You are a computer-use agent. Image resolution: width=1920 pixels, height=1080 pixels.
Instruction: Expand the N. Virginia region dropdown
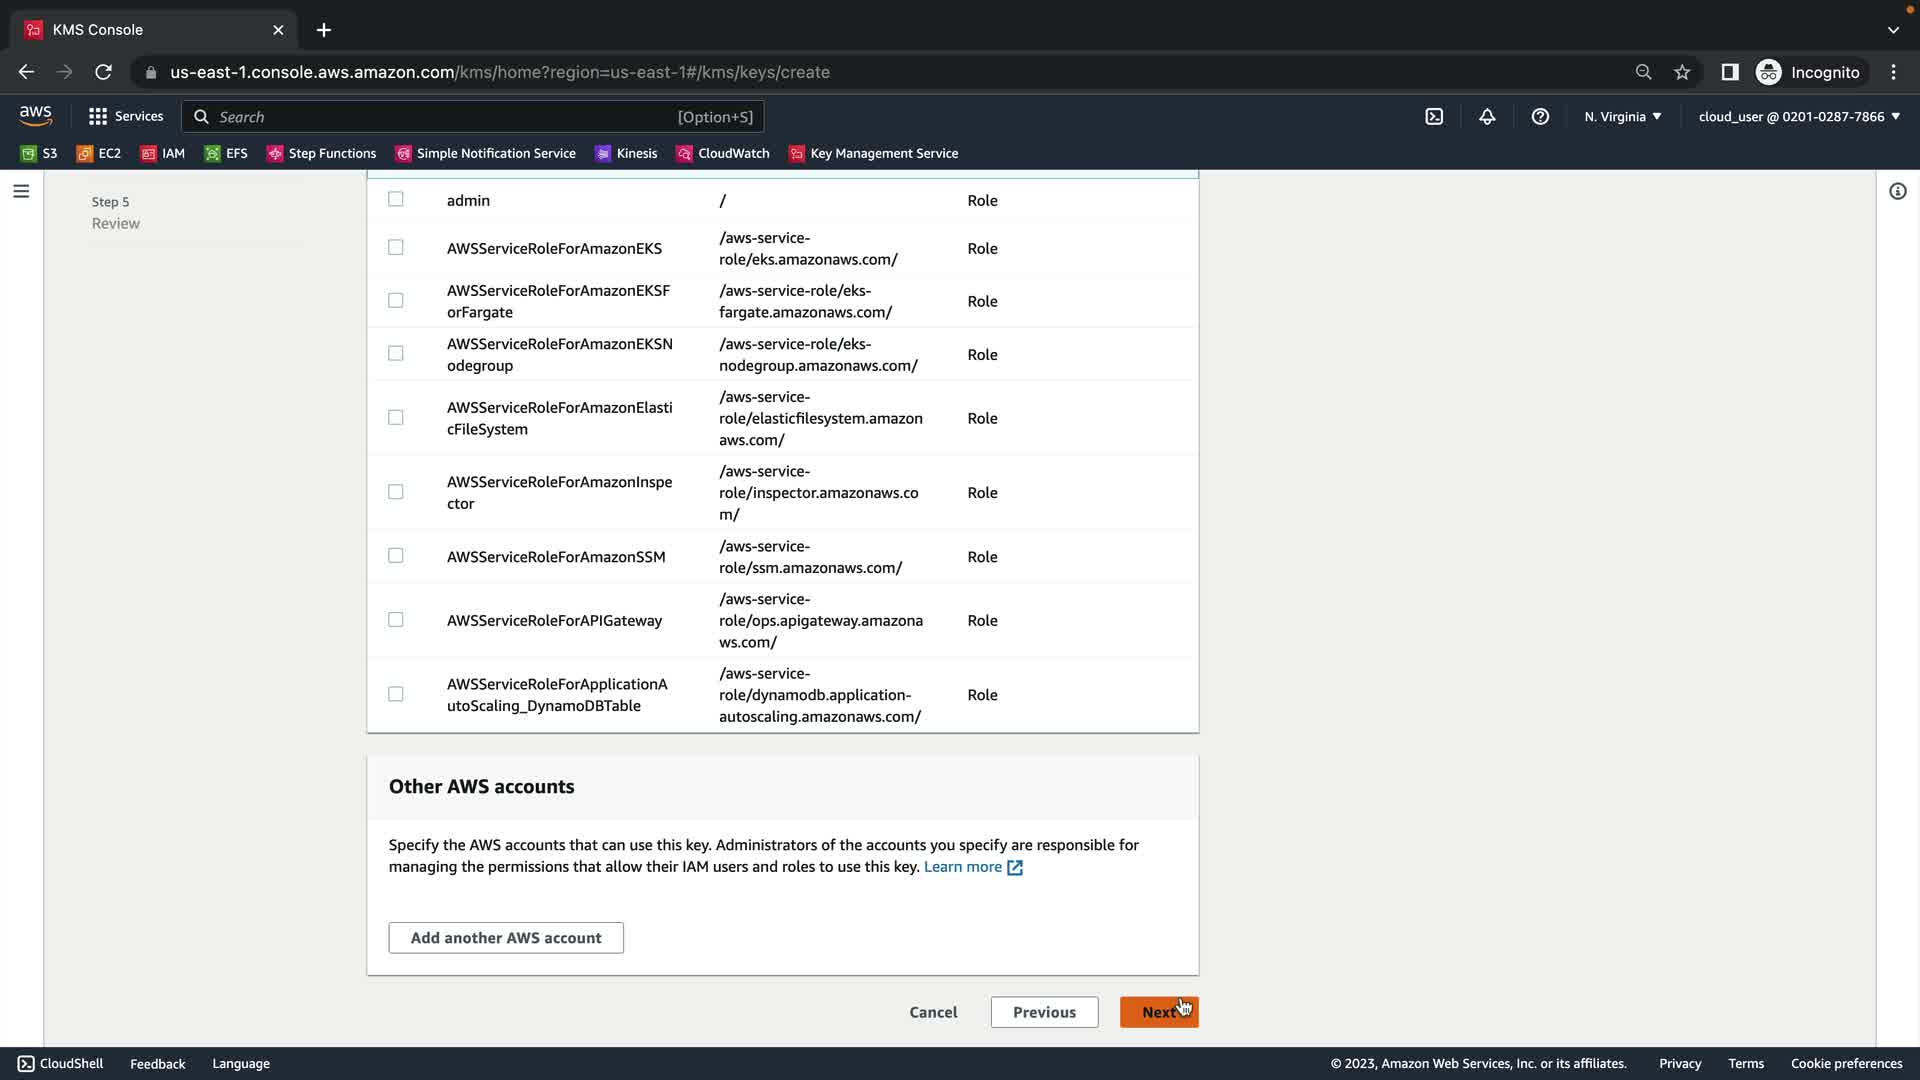1622,117
